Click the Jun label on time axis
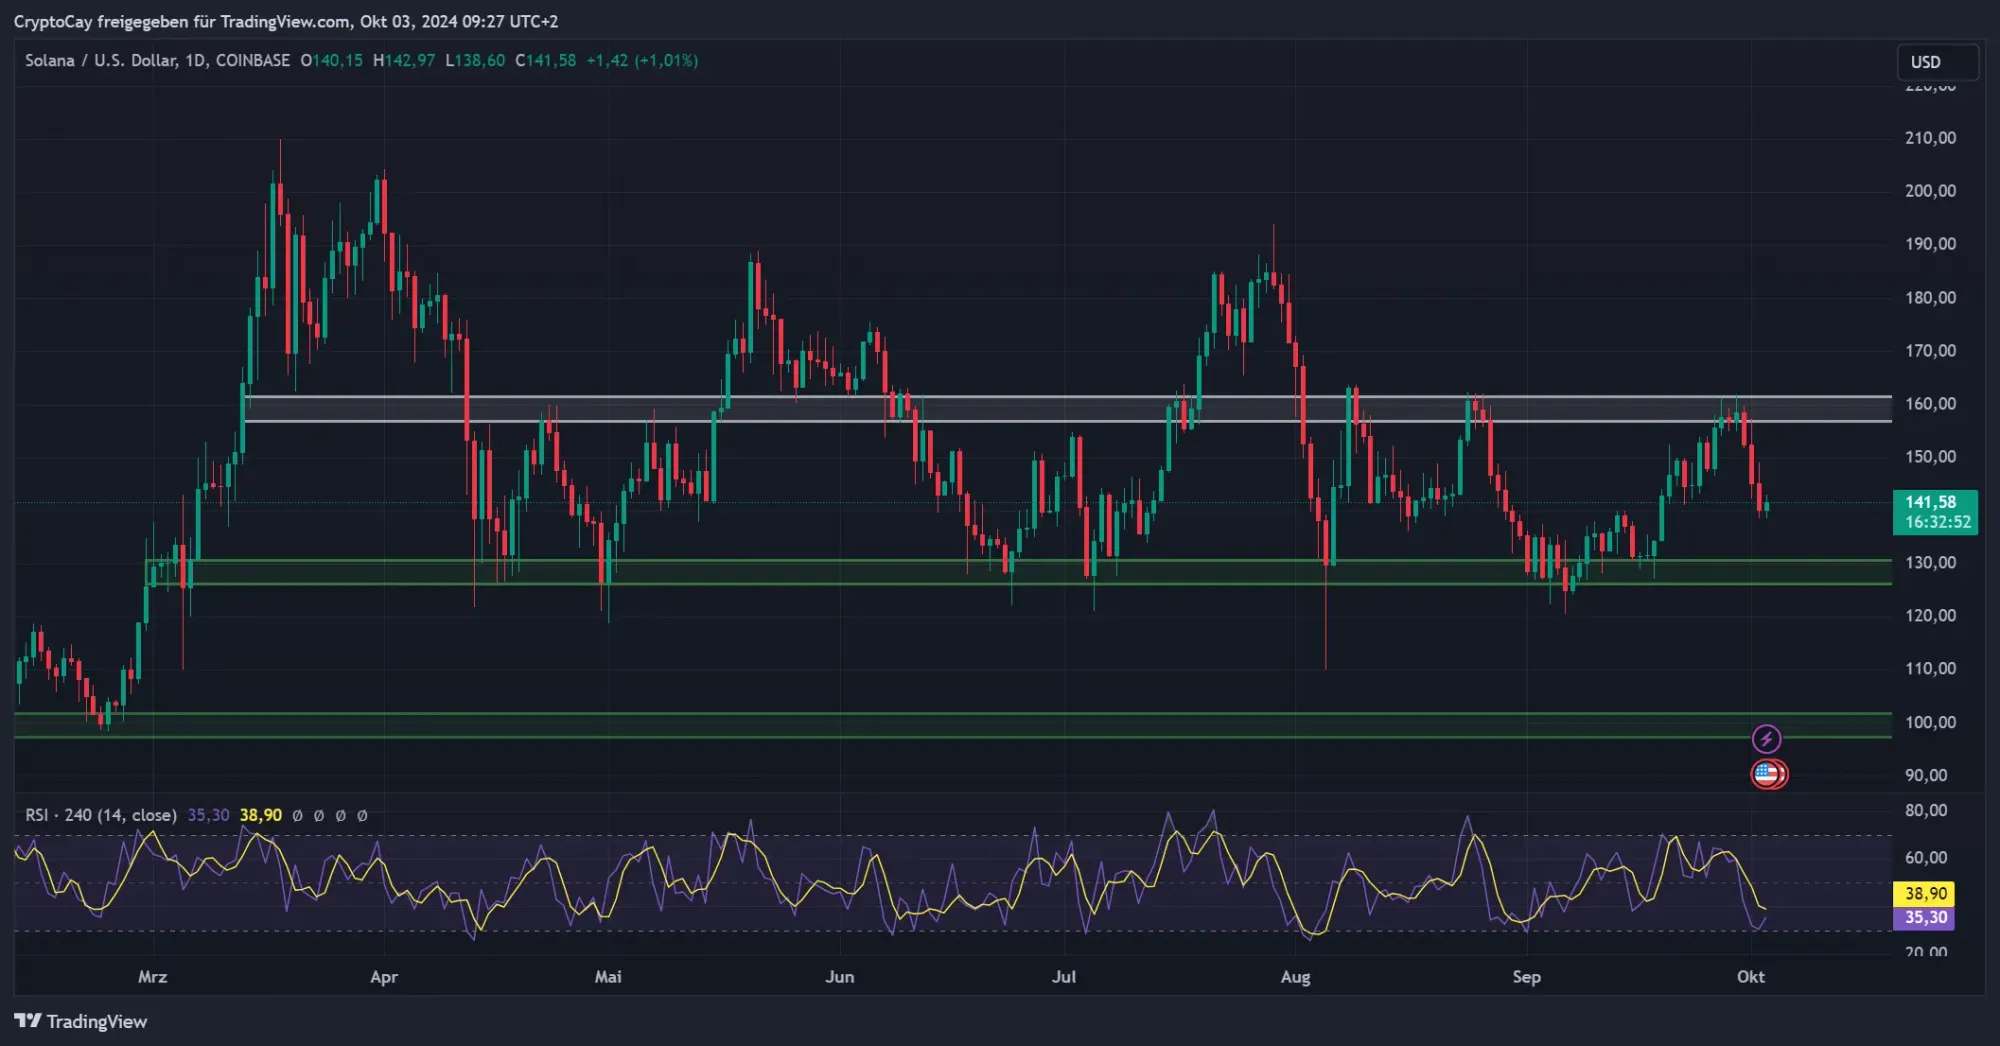 tap(839, 977)
